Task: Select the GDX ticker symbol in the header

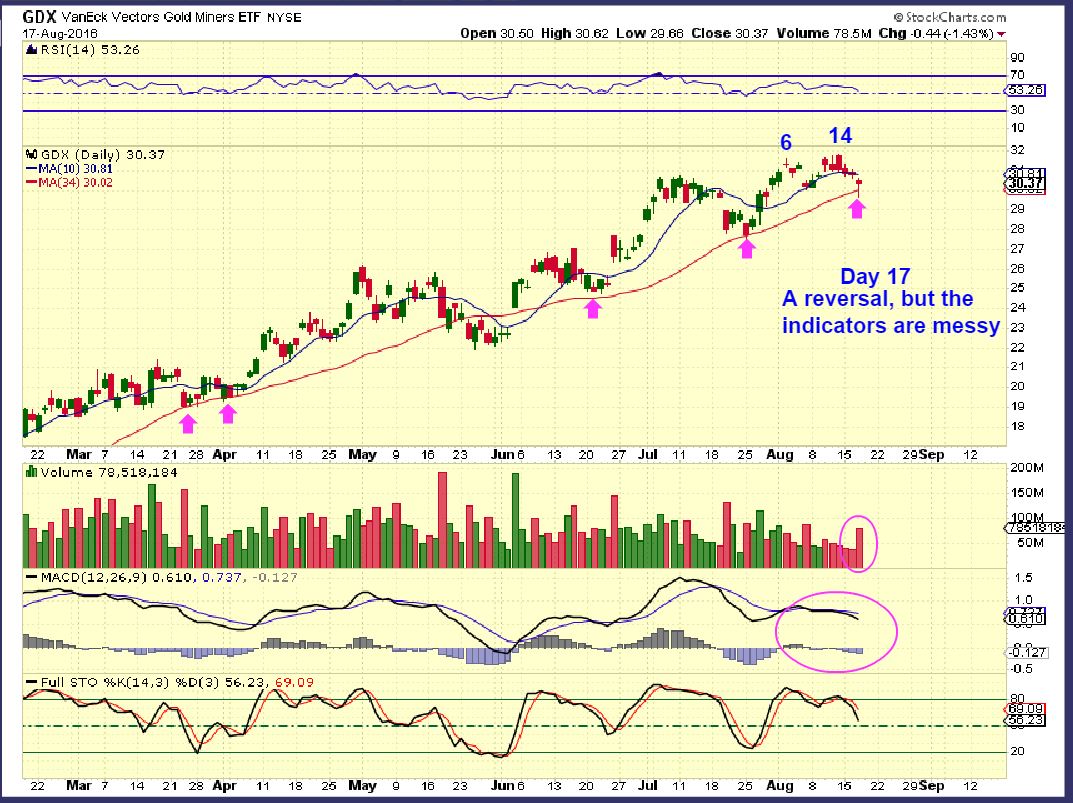Action: click(40, 17)
